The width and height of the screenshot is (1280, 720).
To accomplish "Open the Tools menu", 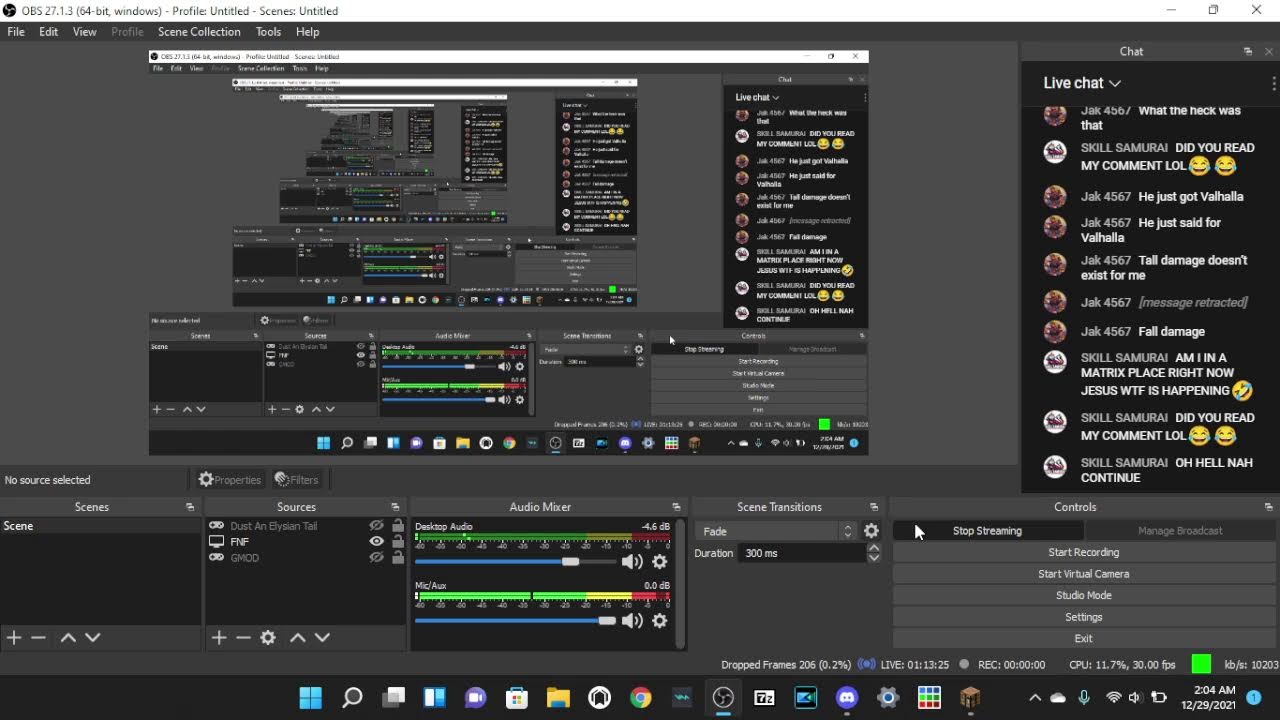I will click(268, 32).
